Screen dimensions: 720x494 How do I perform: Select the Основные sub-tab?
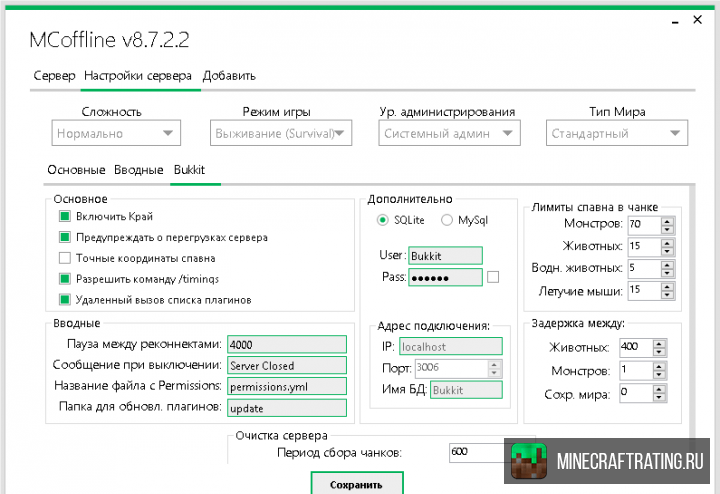[x=76, y=170]
